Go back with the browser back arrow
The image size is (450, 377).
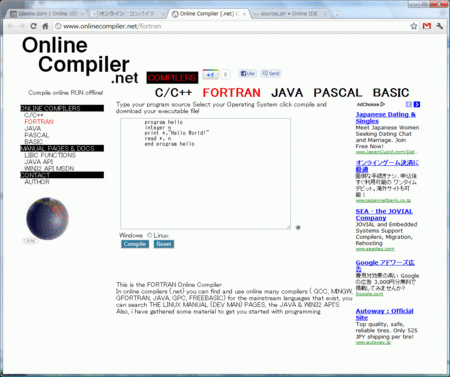tap(10, 26)
